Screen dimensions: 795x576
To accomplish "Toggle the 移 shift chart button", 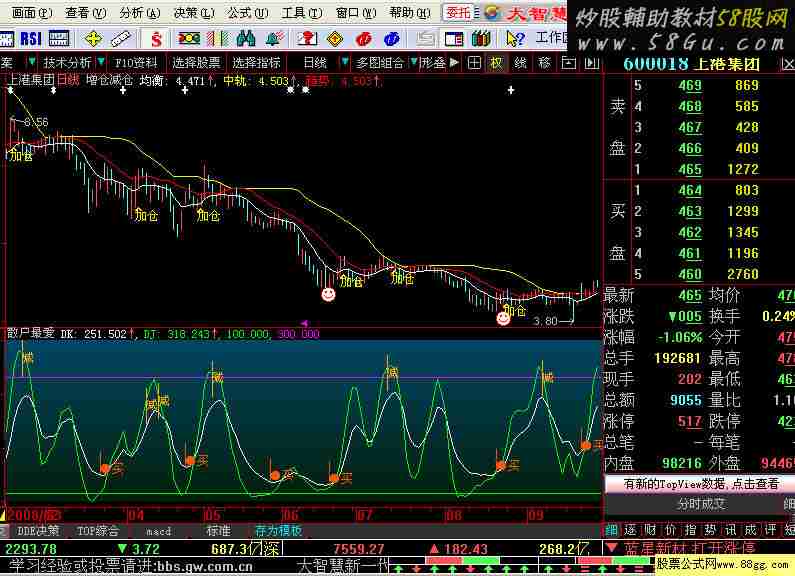I will 545,63.
